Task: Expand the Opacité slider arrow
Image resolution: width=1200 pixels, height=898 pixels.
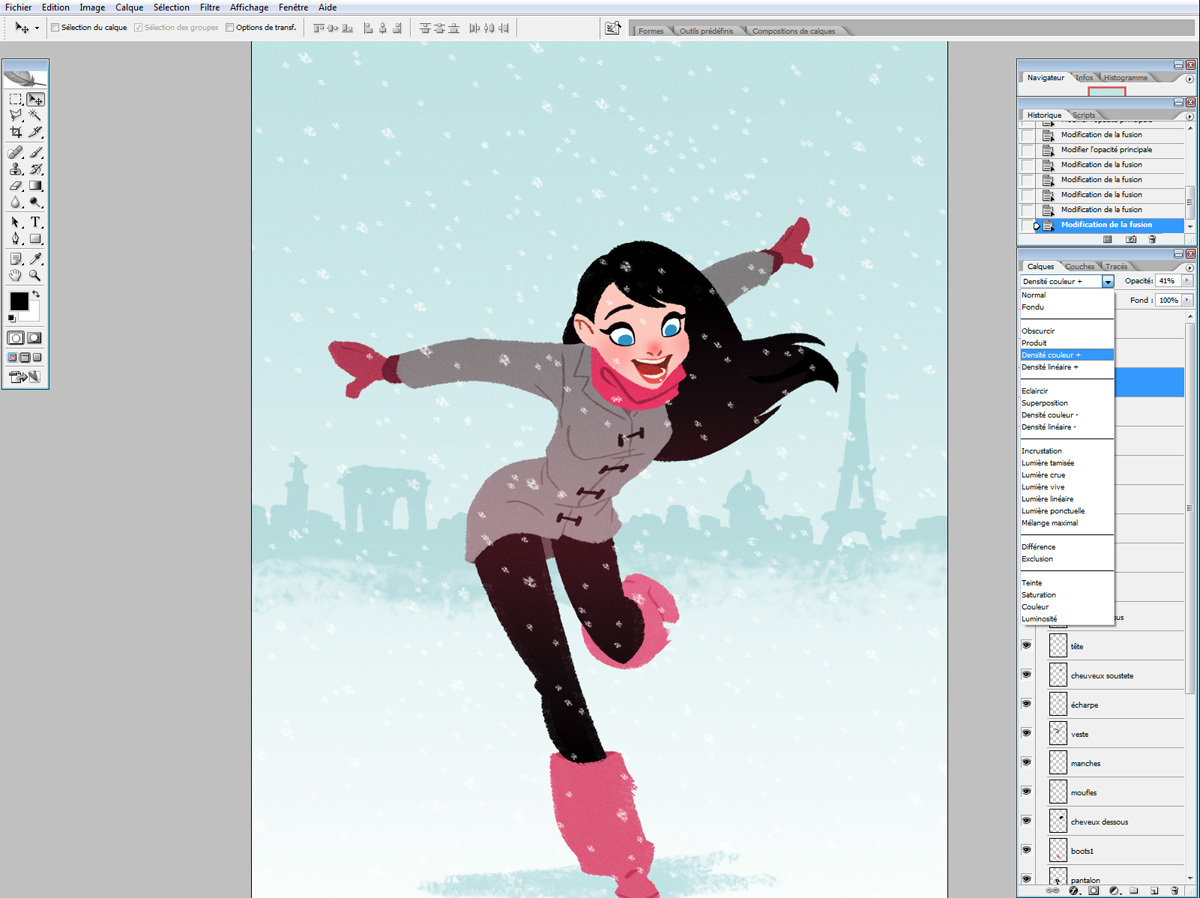Action: 1187,282
